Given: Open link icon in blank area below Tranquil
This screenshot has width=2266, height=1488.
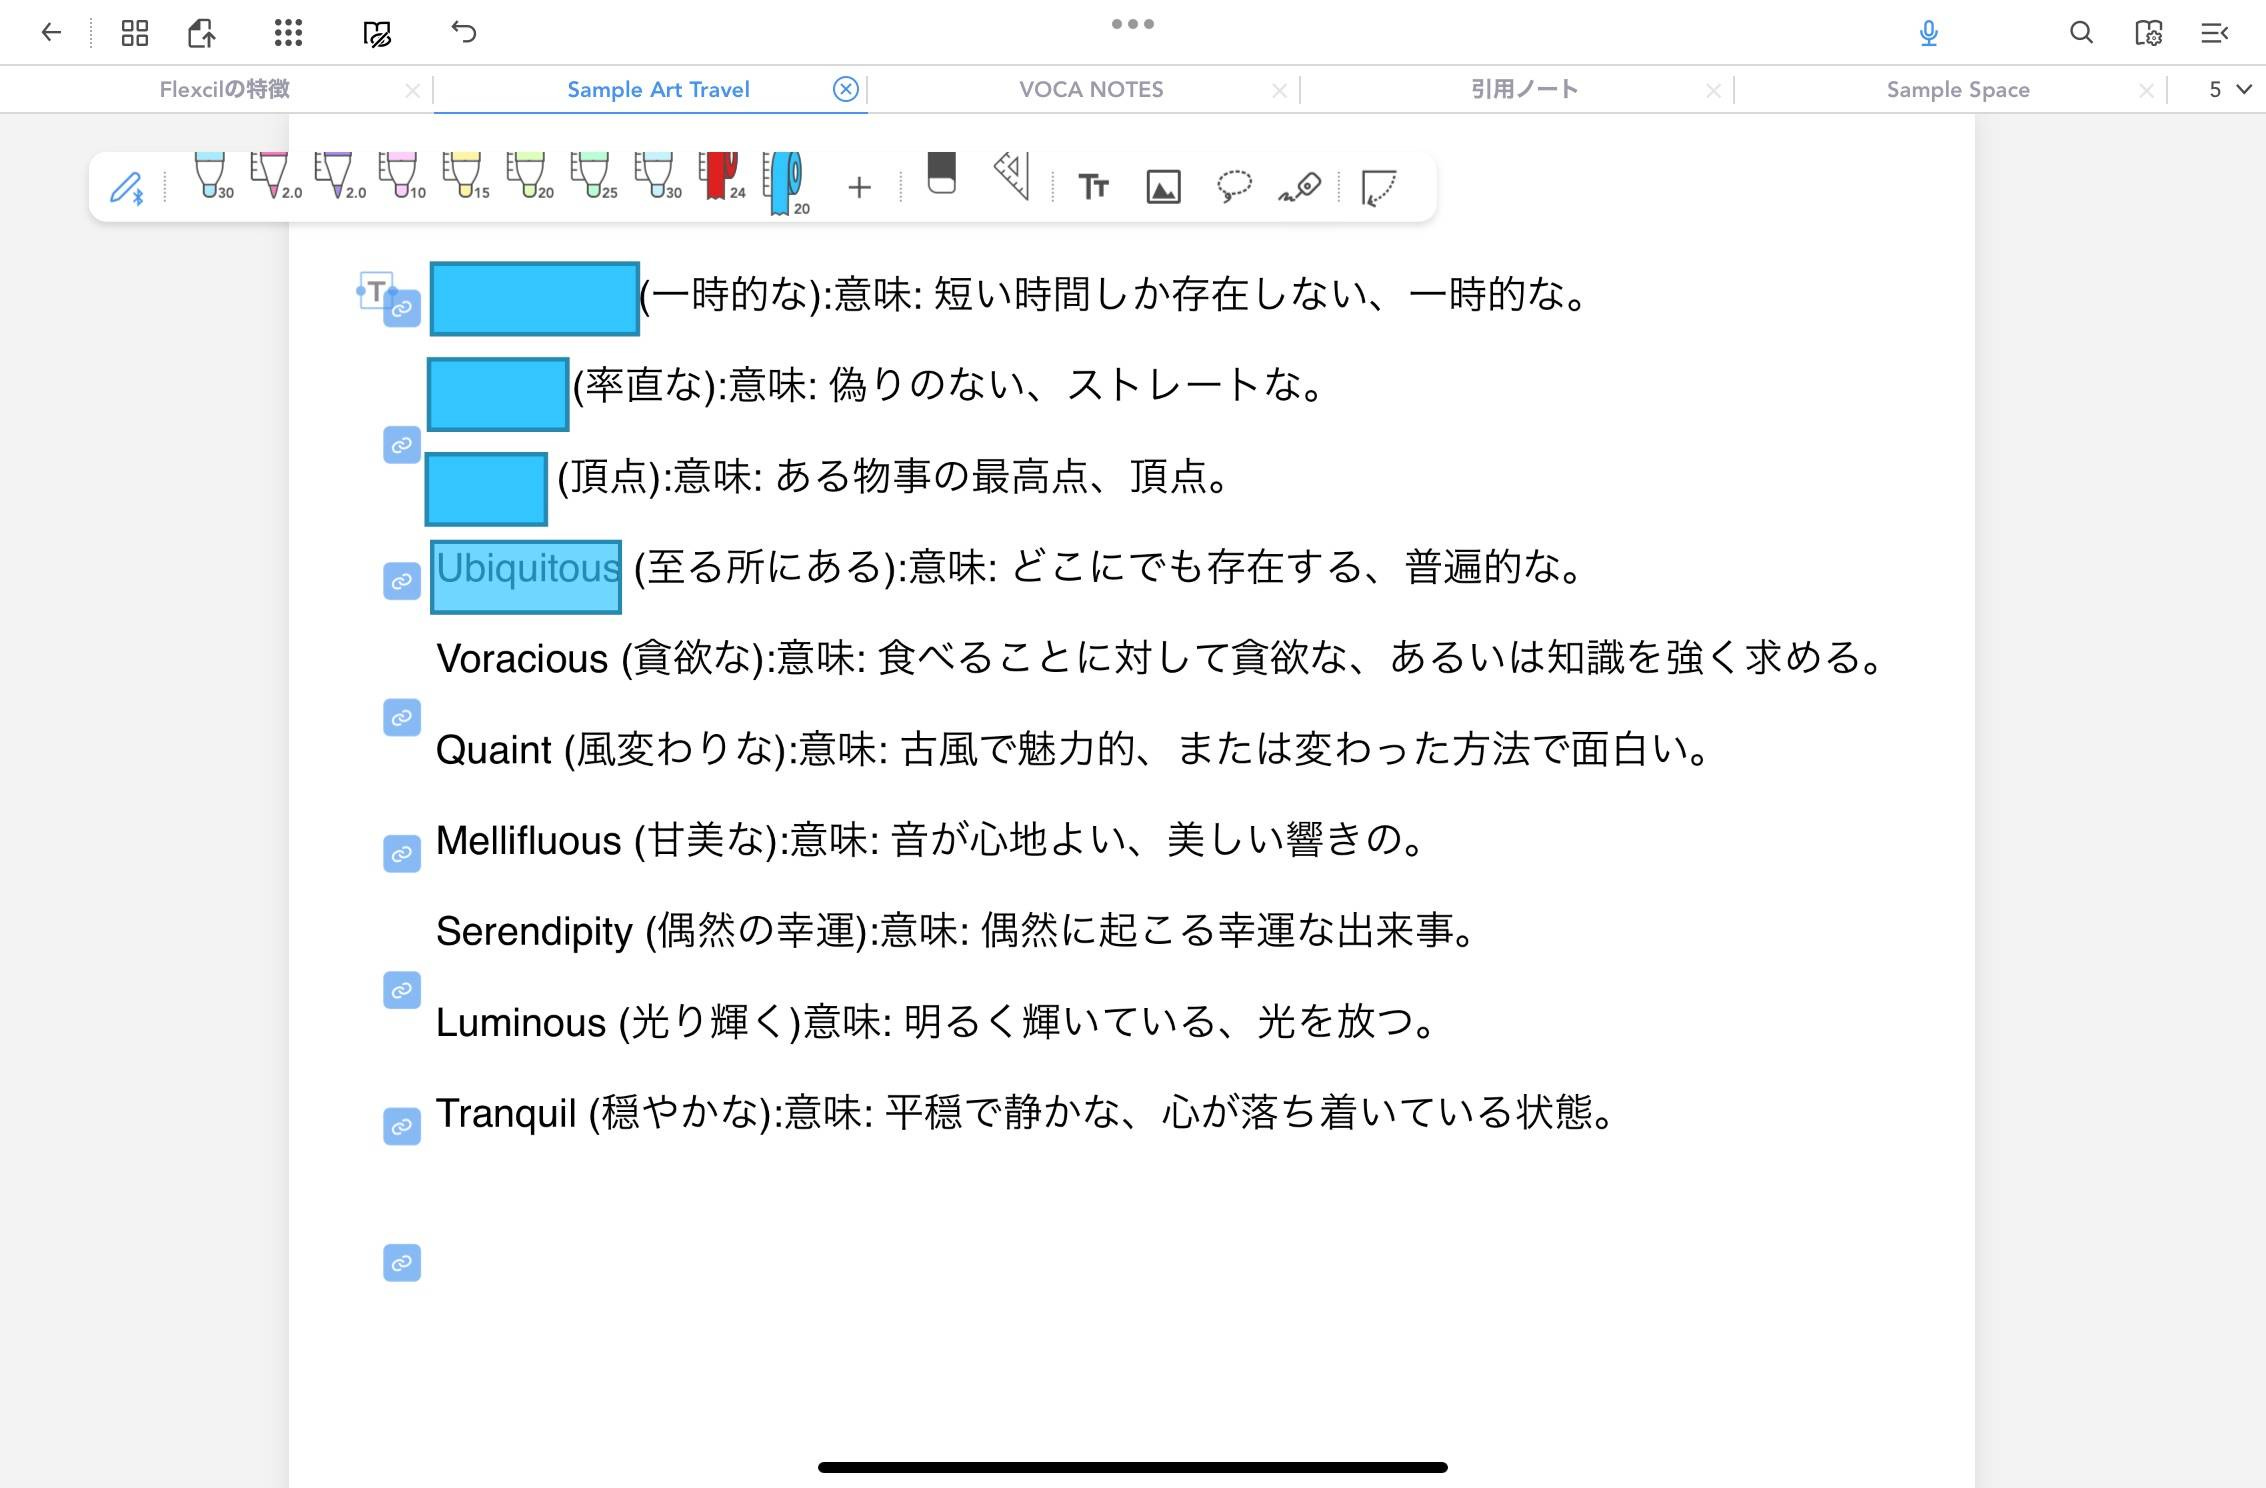Looking at the screenshot, I should (x=402, y=1263).
